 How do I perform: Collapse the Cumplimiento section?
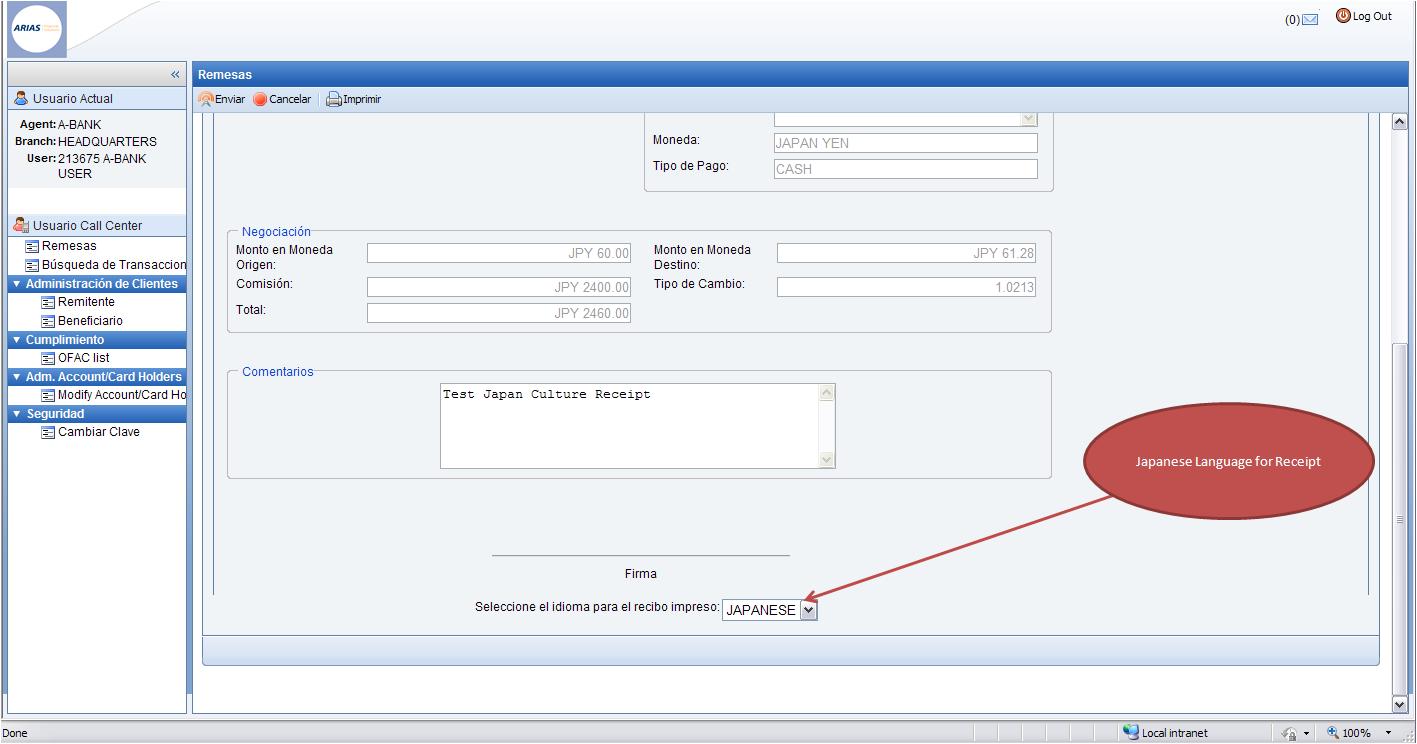point(16,340)
